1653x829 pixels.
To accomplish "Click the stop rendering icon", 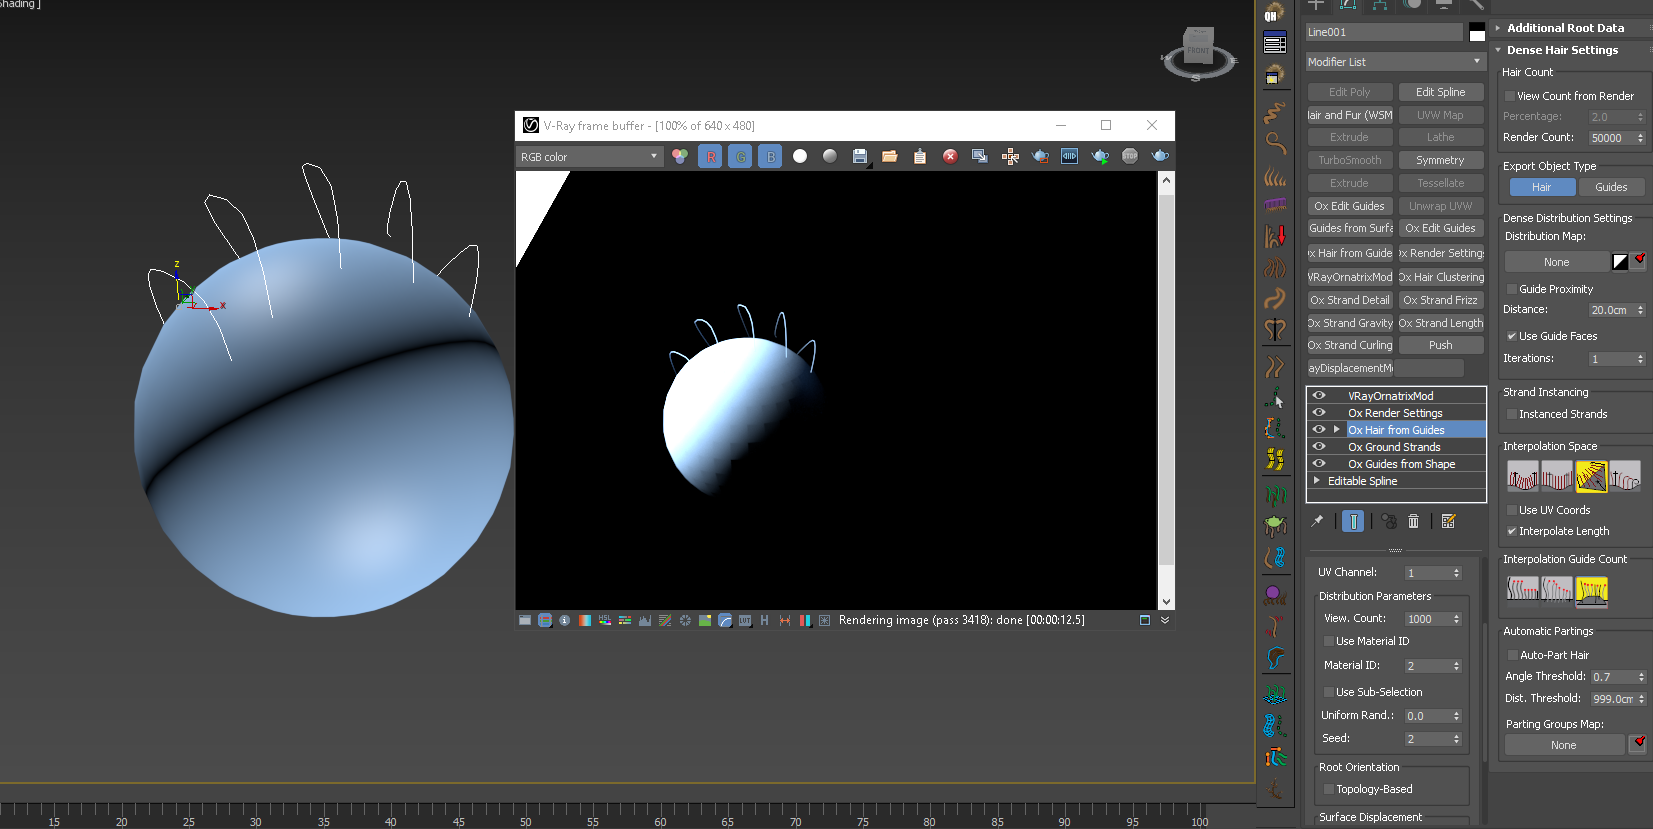I will pos(1129,156).
